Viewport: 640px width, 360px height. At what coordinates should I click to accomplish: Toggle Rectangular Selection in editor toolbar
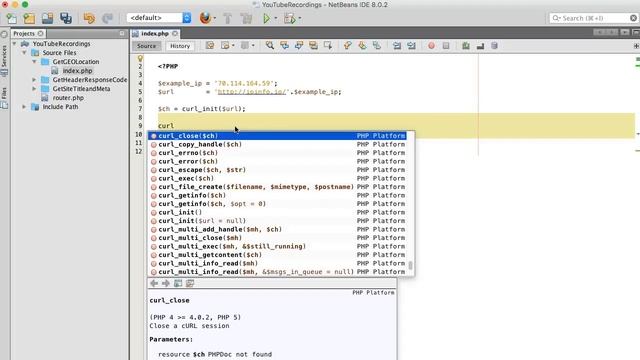coord(328,46)
